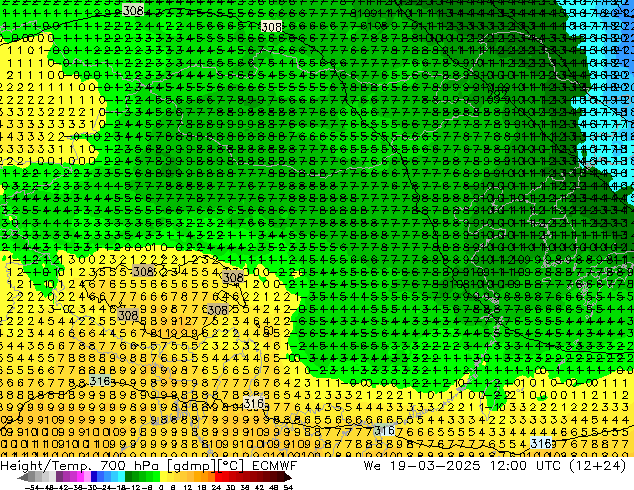Click the "0" legend scale value

161,488
